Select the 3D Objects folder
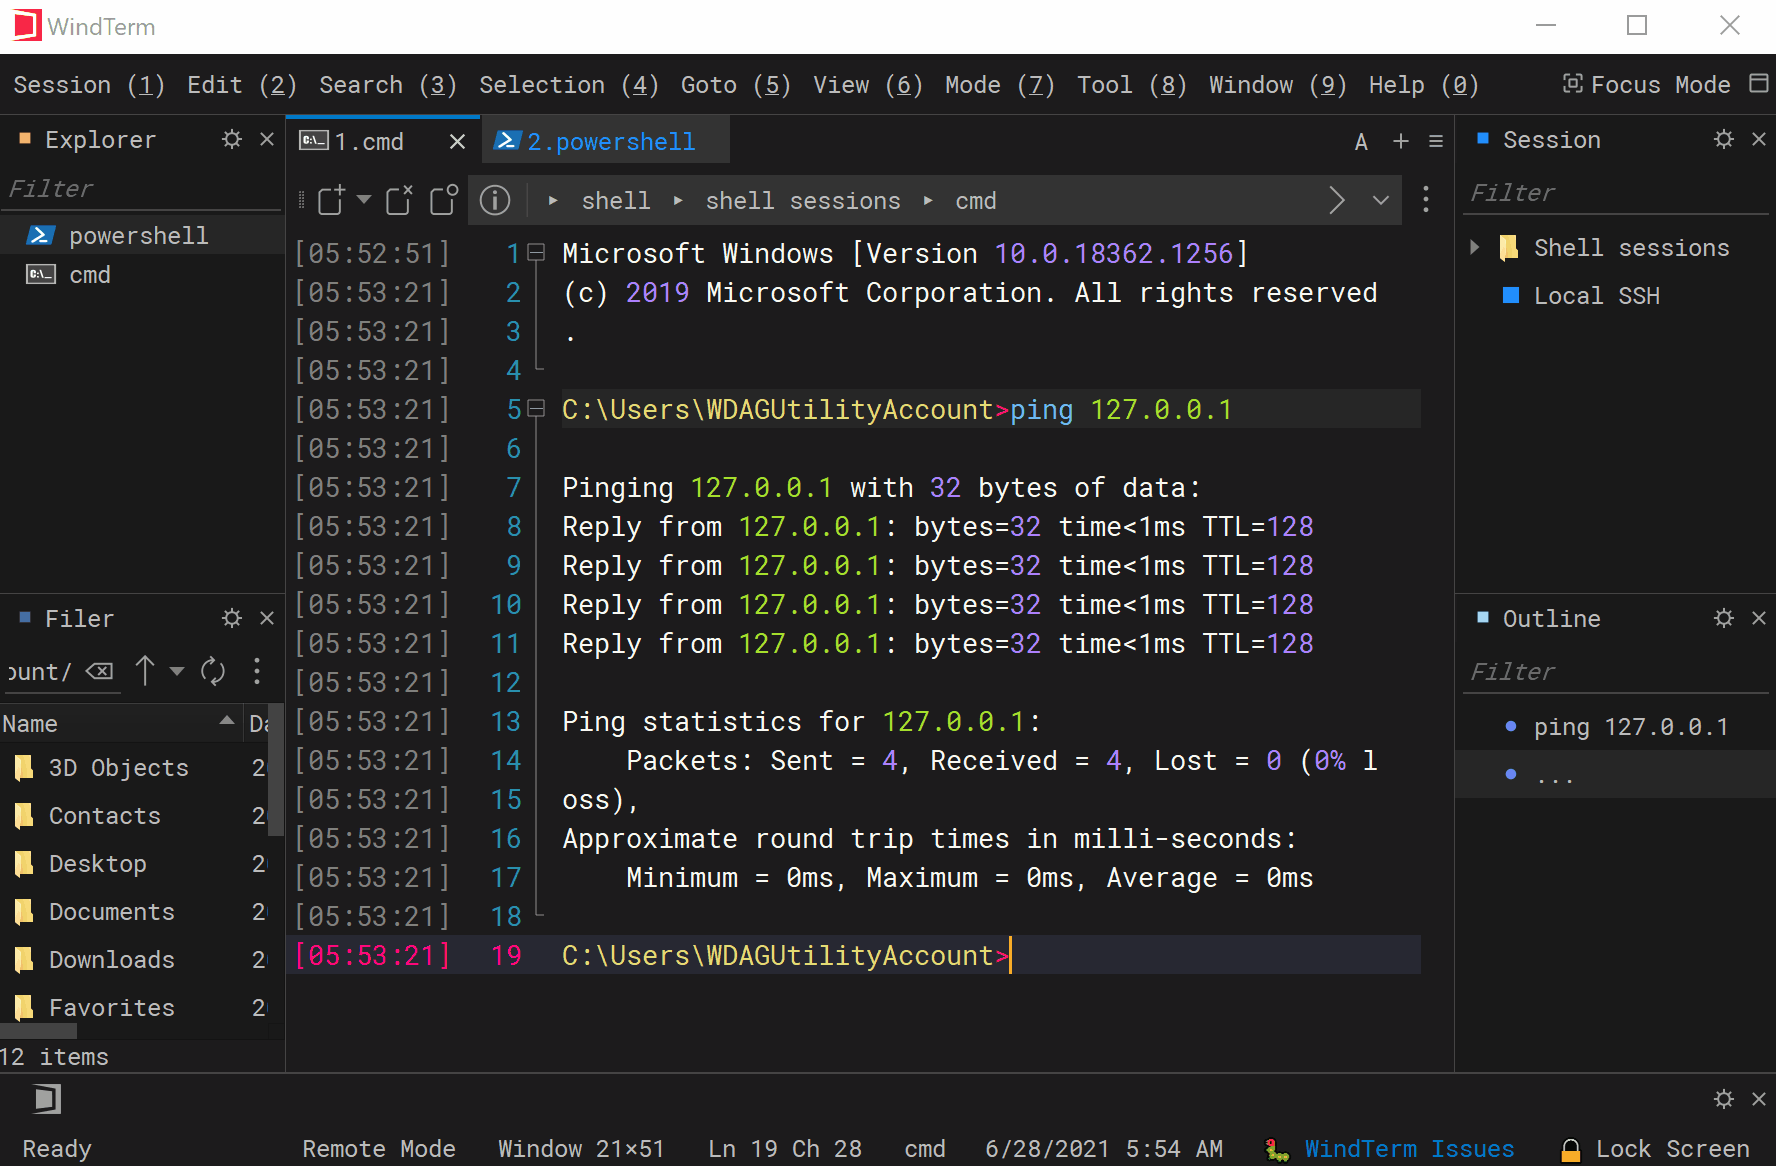The height and width of the screenshot is (1166, 1776). (135, 767)
